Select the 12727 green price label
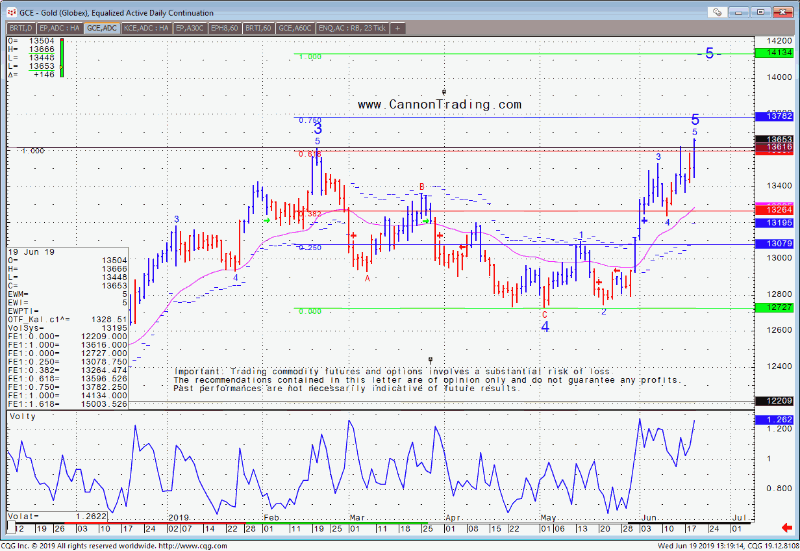The height and width of the screenshot is (551, 800). point(779,309)
